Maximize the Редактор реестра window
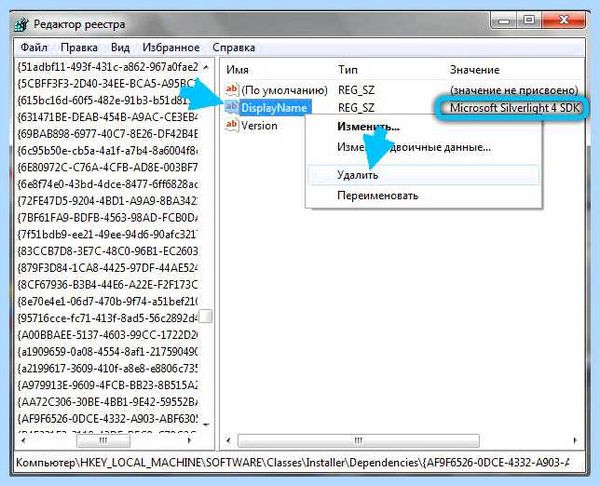Image resolution: width=600 pixels, height=486 pixels. [x=530, y=20]
